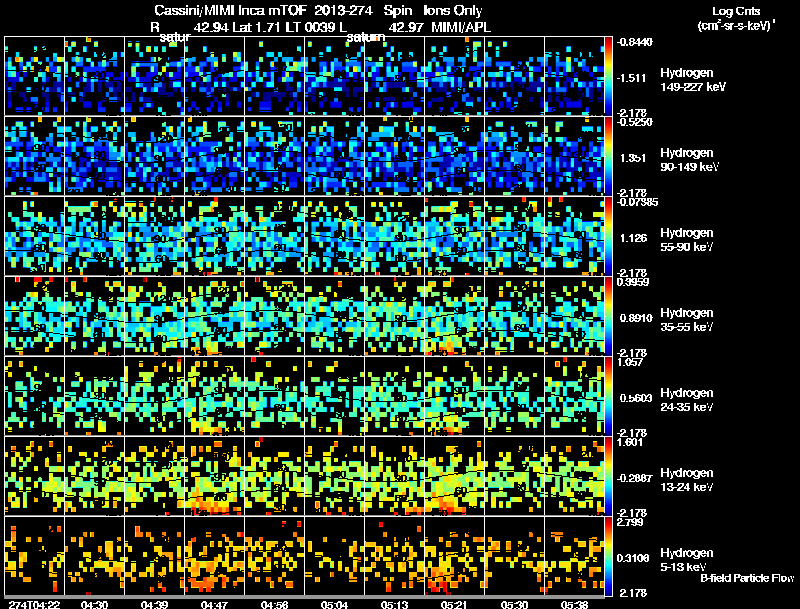Click the colorbar for Hydrogen 90-149 keV

click(608, 156)
